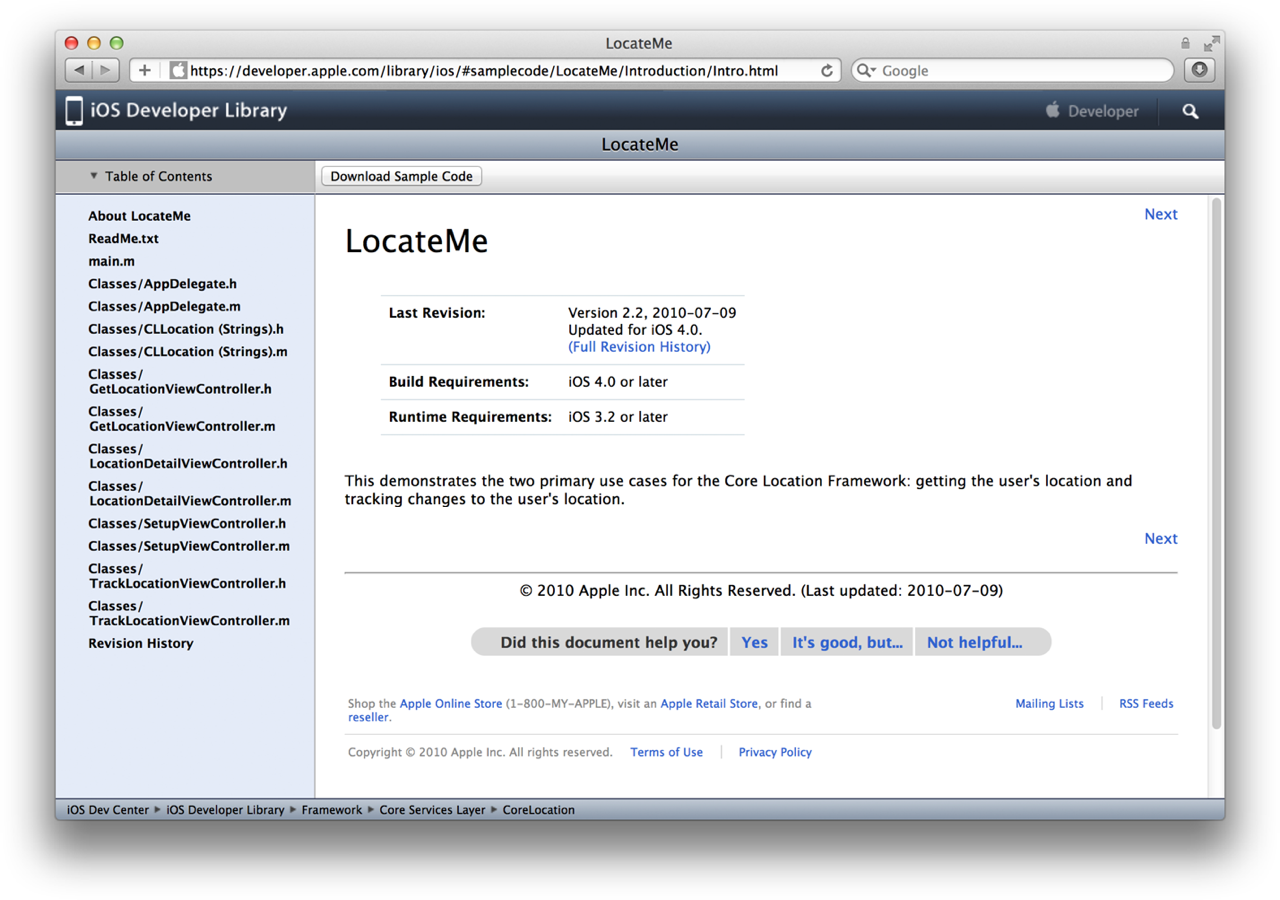Click the Google search magnifier icon
The width and height of the screenshot is (1280, 900).
866,71
